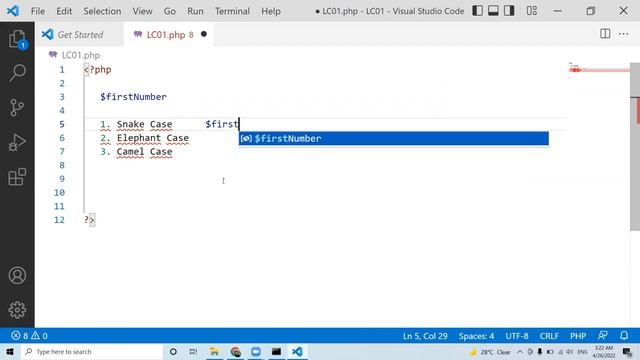640x360 pixels.
Task: Click the VS Code taskbar icon
Action: (297, 351)
